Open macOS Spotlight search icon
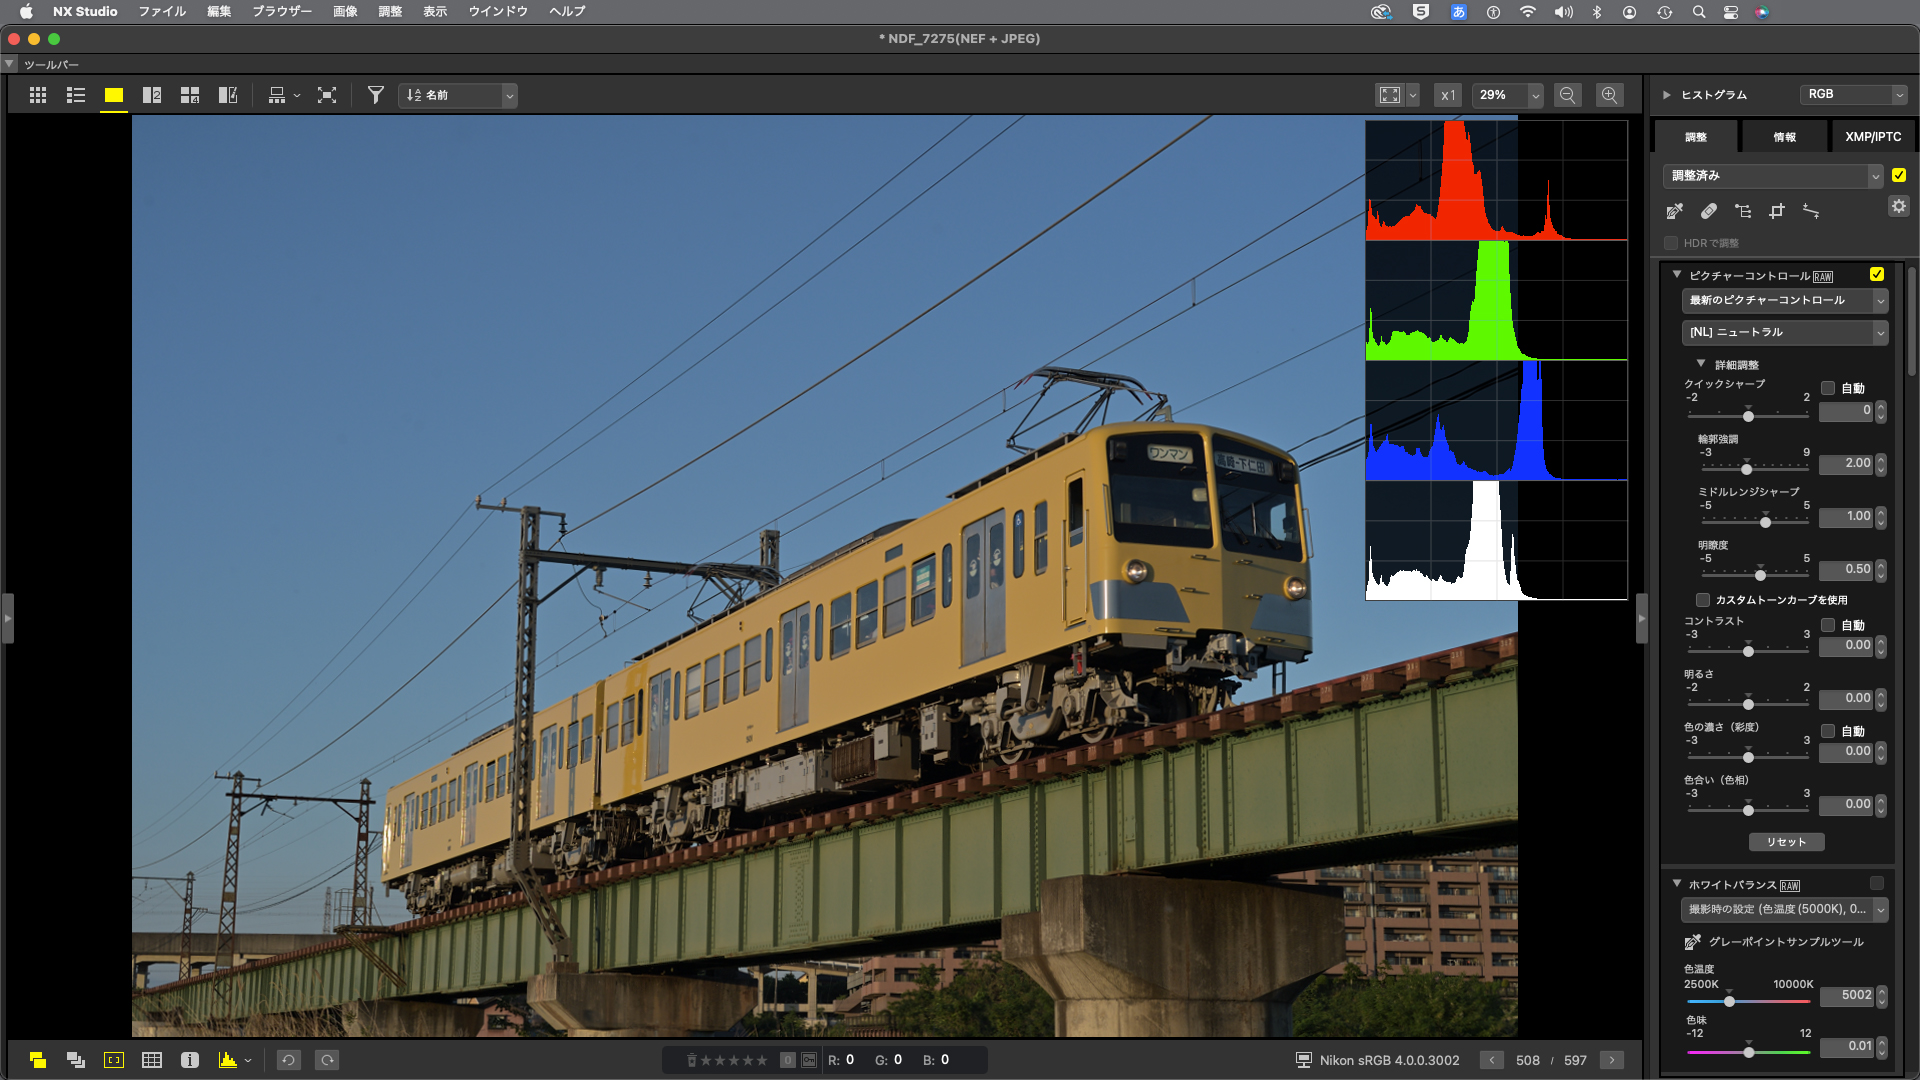The width and height of the screenshot is (1920, 1080). (x=1698, y=12)
